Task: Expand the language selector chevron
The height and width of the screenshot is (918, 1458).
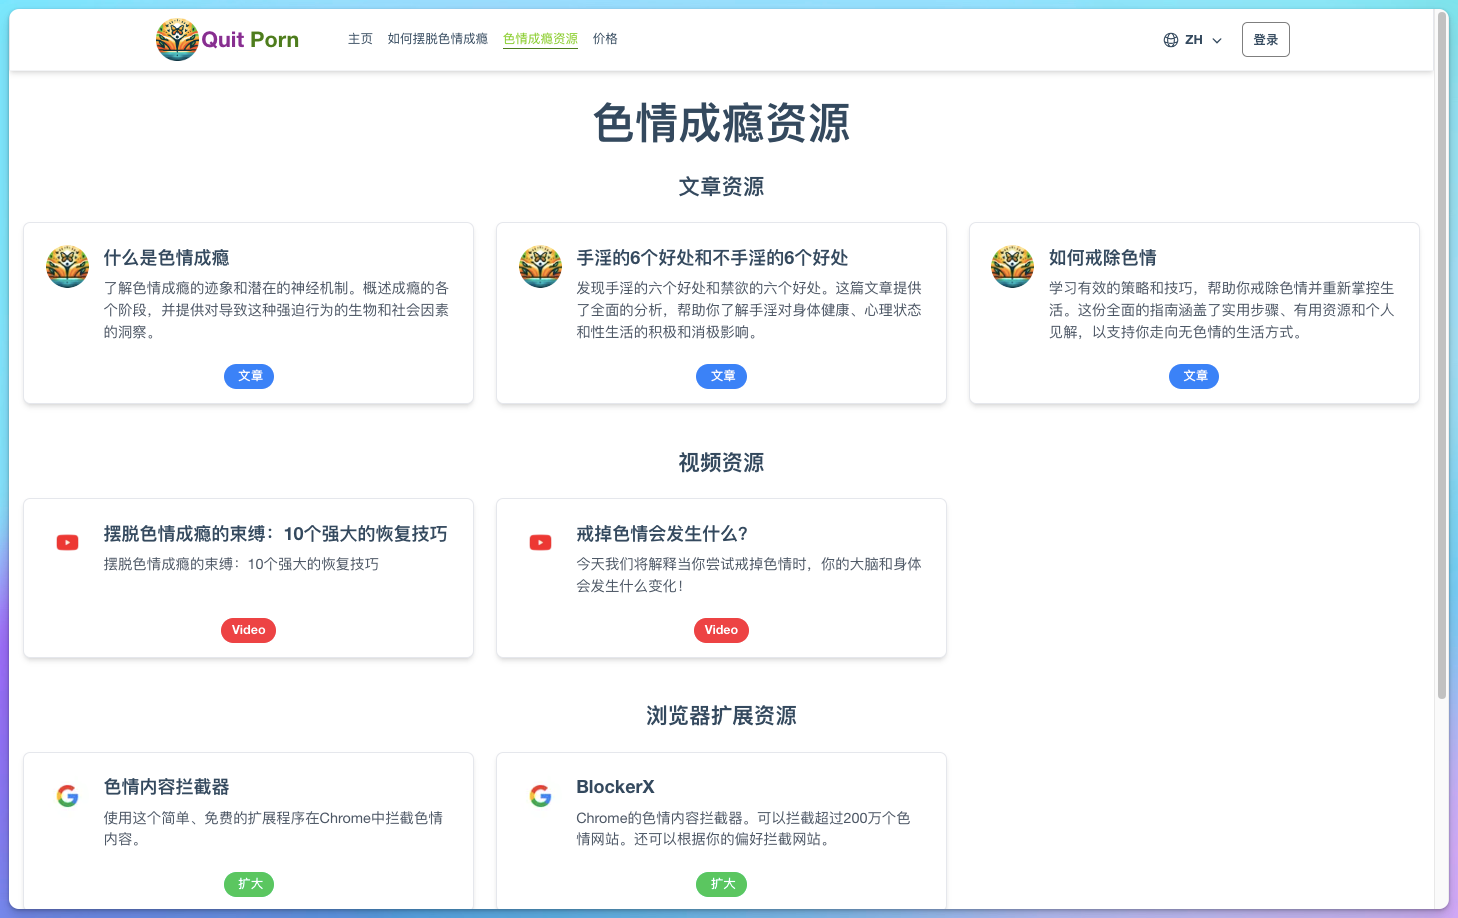Action: click(1216, 40)
